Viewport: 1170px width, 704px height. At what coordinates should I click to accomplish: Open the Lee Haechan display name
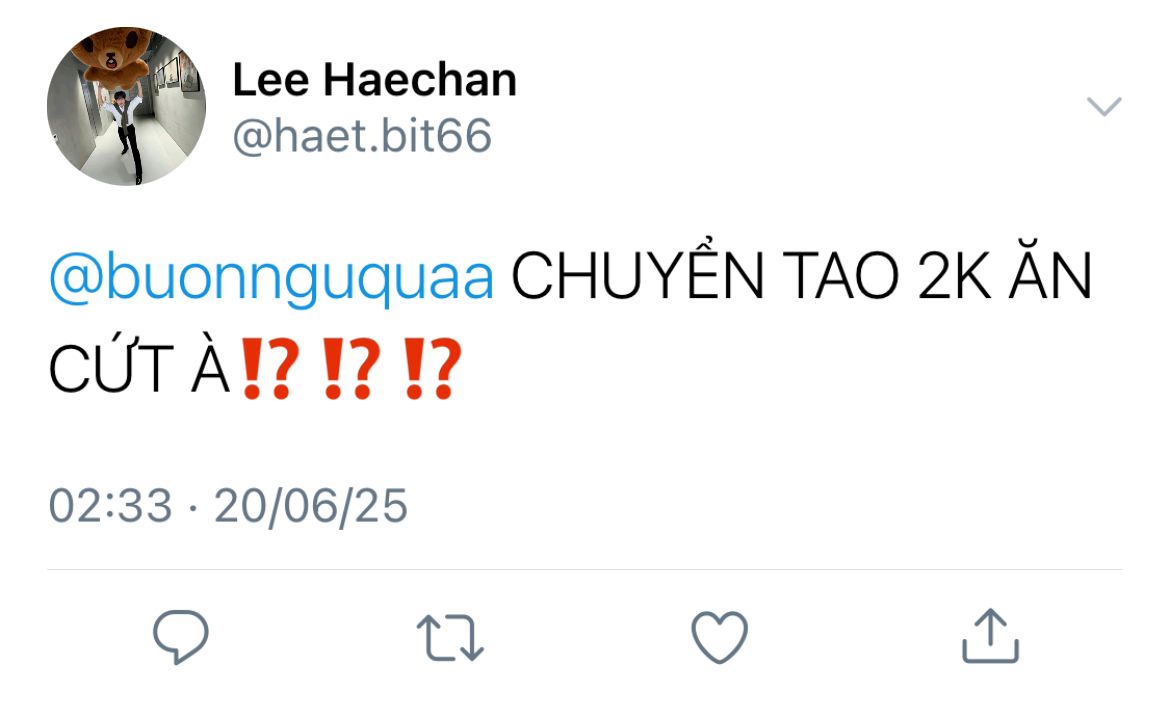[x=375, y=79]
